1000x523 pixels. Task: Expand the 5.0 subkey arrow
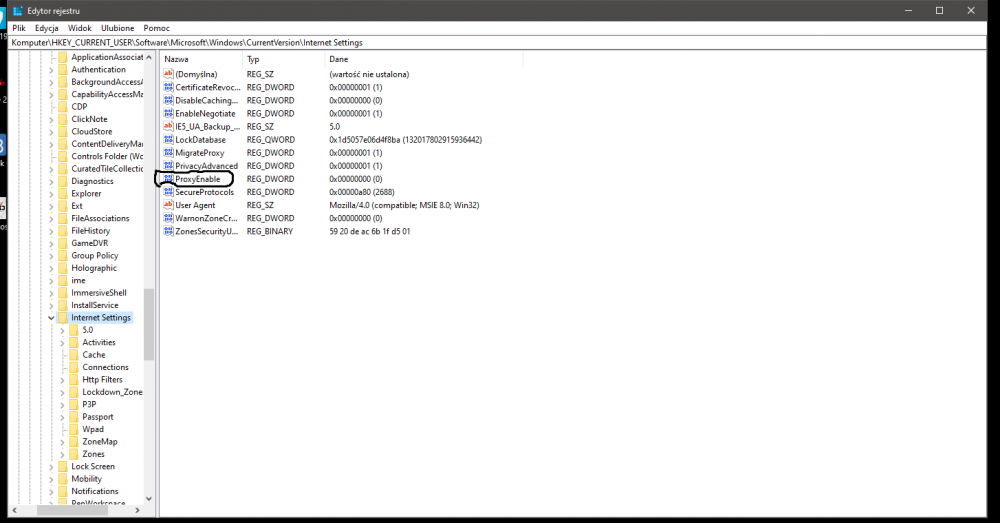(62, 330)
